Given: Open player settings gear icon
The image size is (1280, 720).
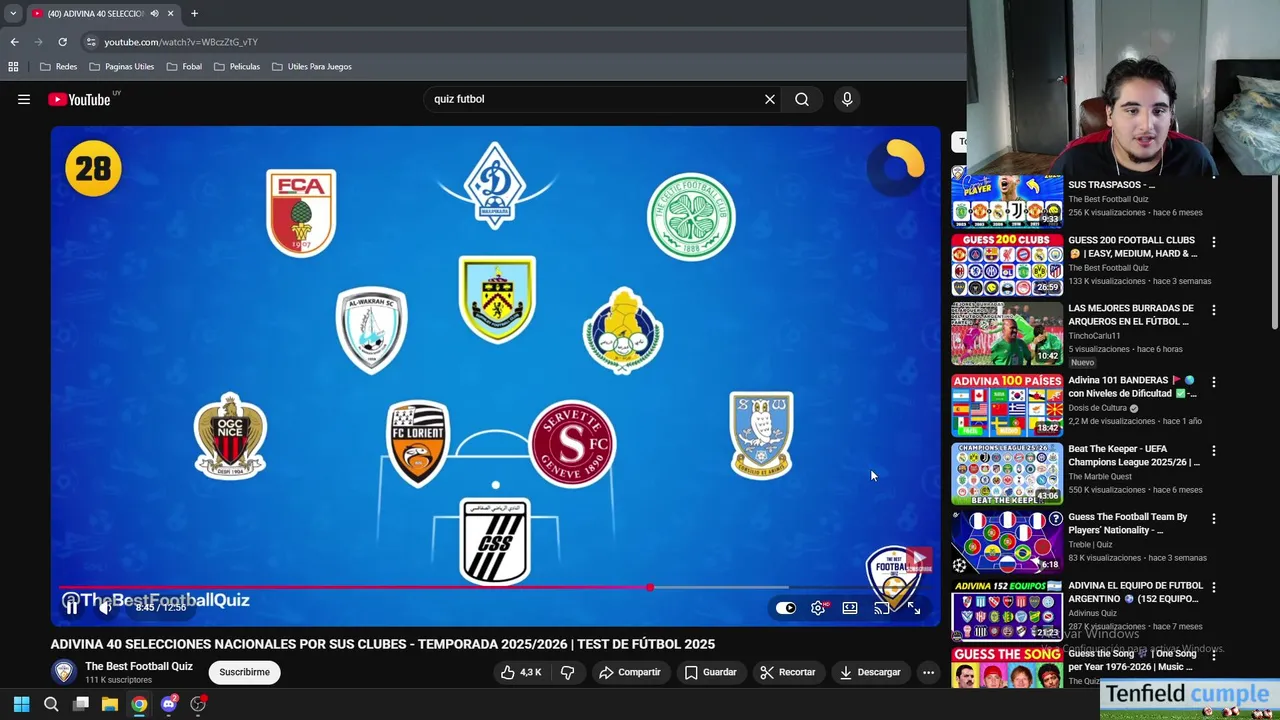Looking at the screenshot, I should click(x=818, y=608).
